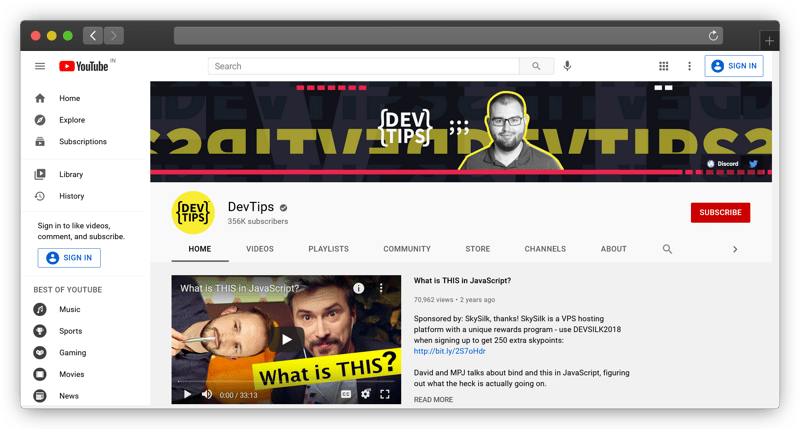
Task: Open the hamburger guide menu
Action: tap(40, 66)
